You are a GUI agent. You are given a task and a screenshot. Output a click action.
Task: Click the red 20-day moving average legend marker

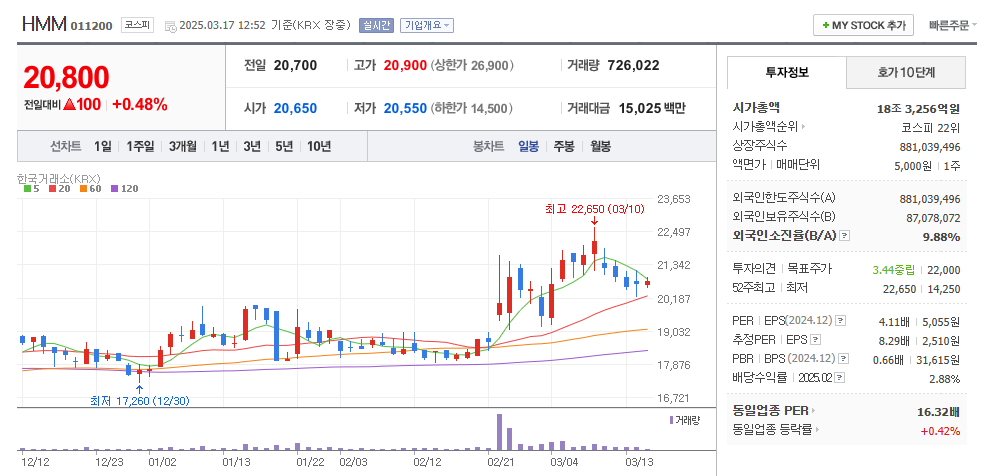[52, 189]
